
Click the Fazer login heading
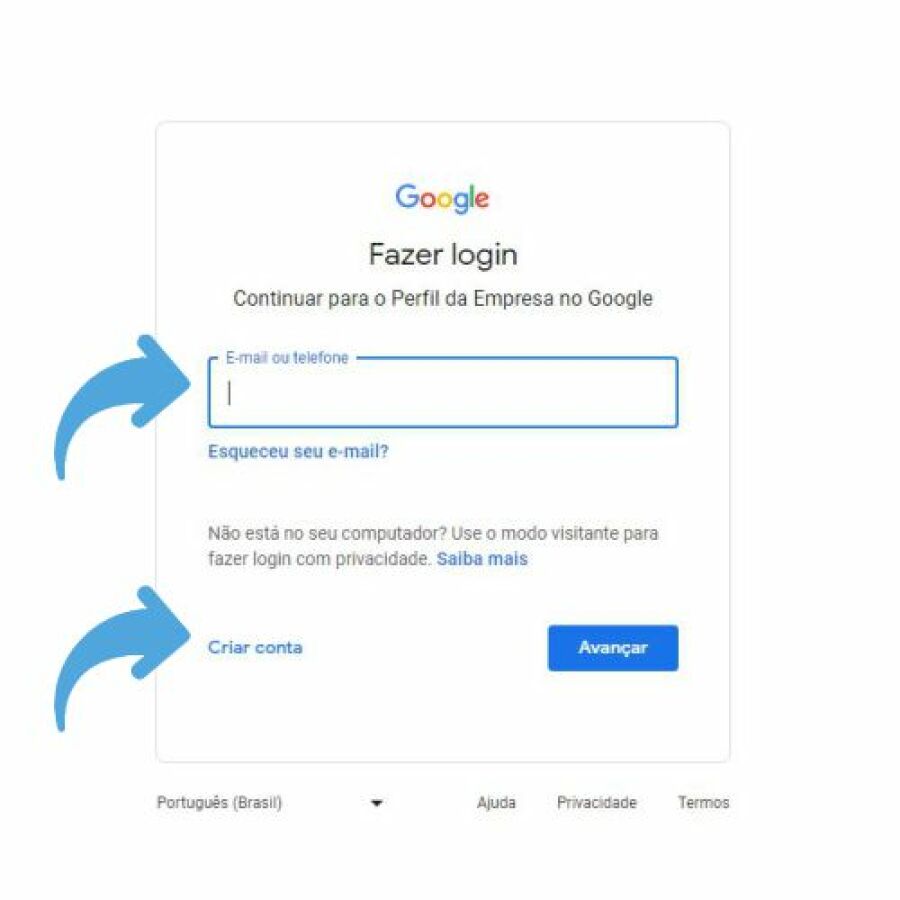pyautogui.click(x=443, y=255)
